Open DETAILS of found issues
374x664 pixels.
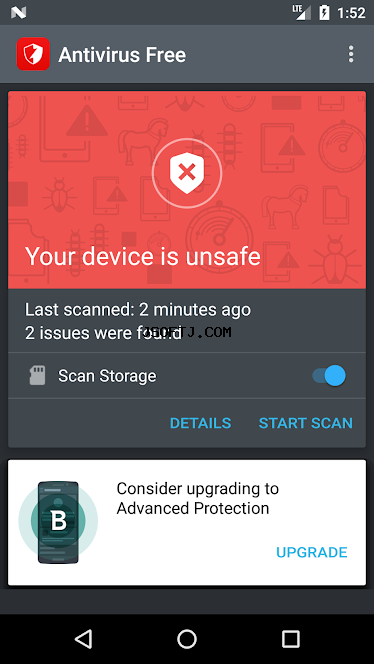tap(200, 423)
